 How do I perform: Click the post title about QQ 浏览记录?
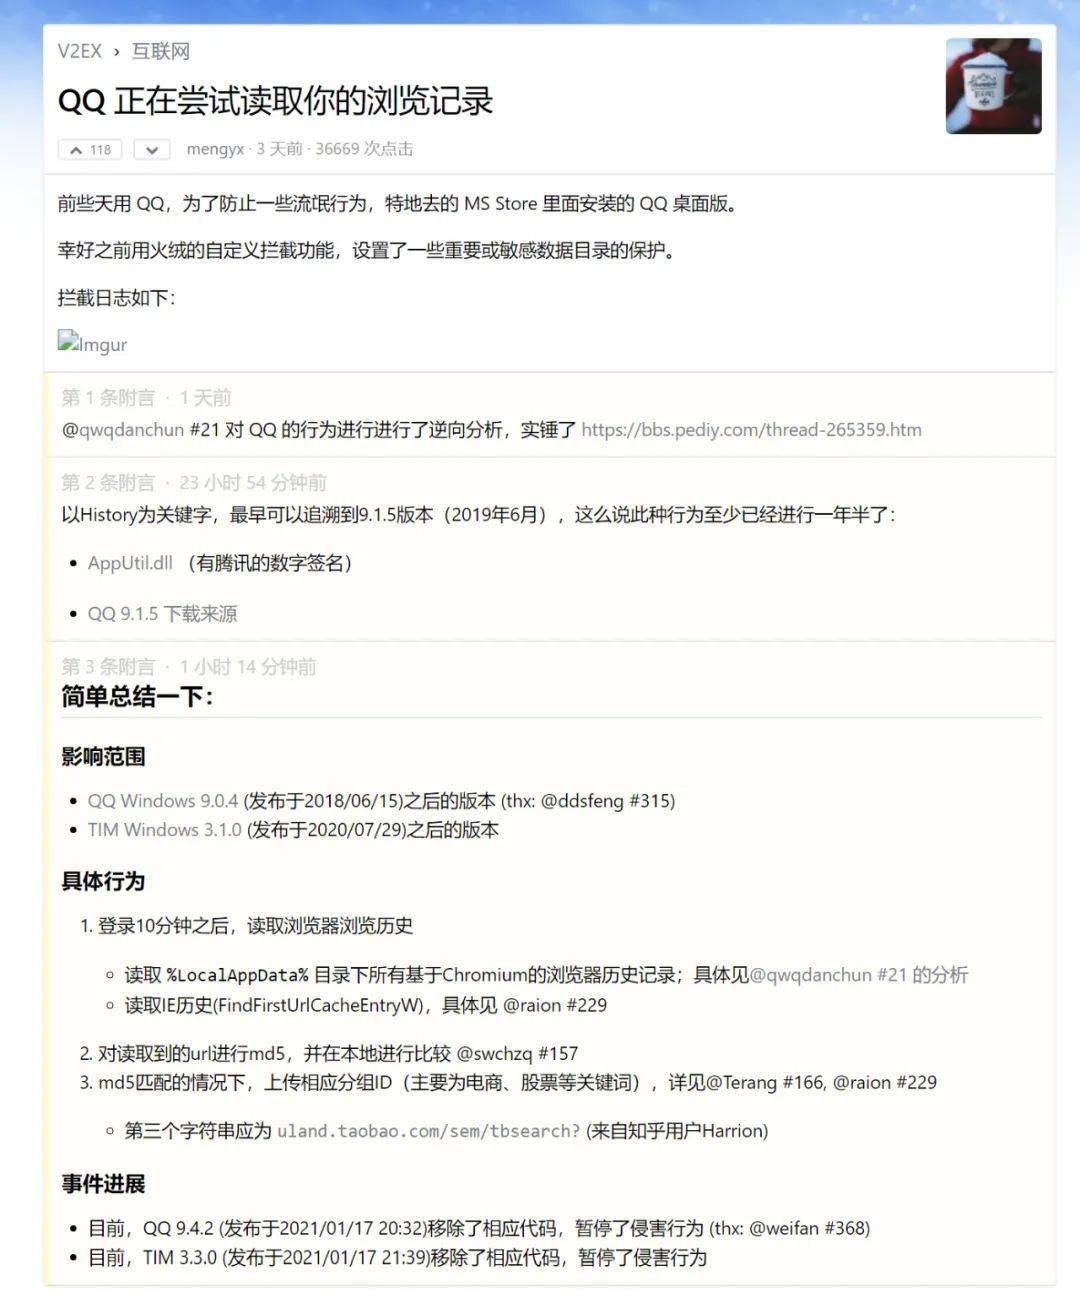click(x=276, y=101)
